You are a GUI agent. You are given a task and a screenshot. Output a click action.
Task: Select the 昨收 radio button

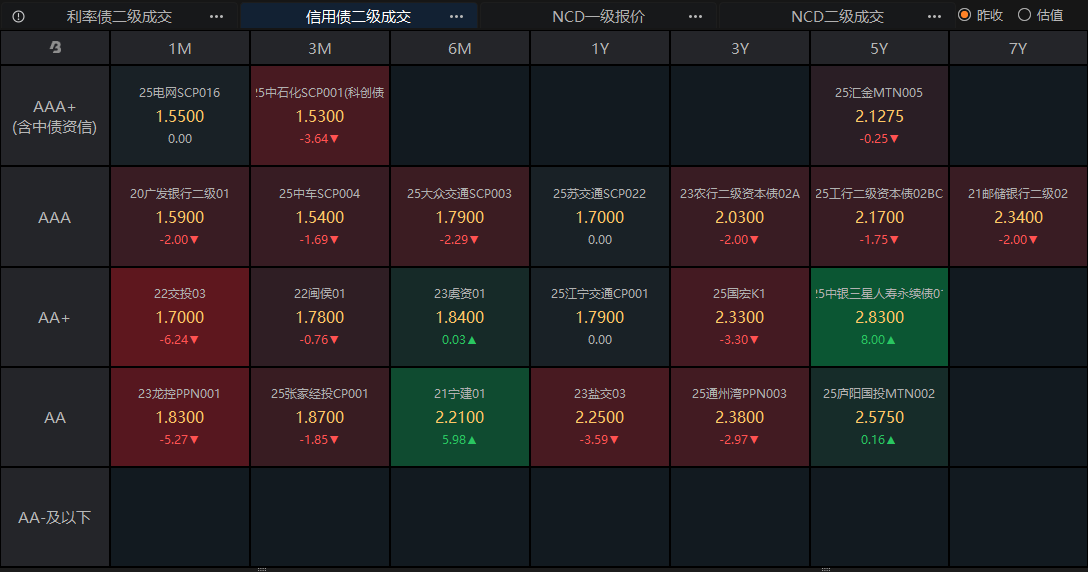coord(965,15)
